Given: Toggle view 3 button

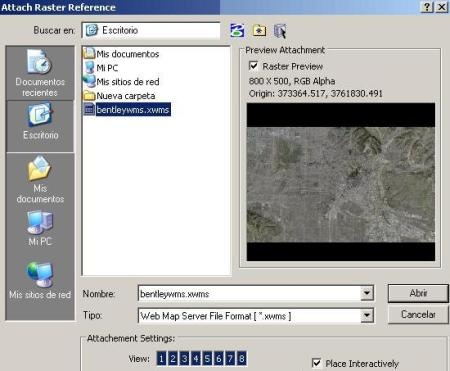Looking at the screenshot, I should tap(184, 359).
